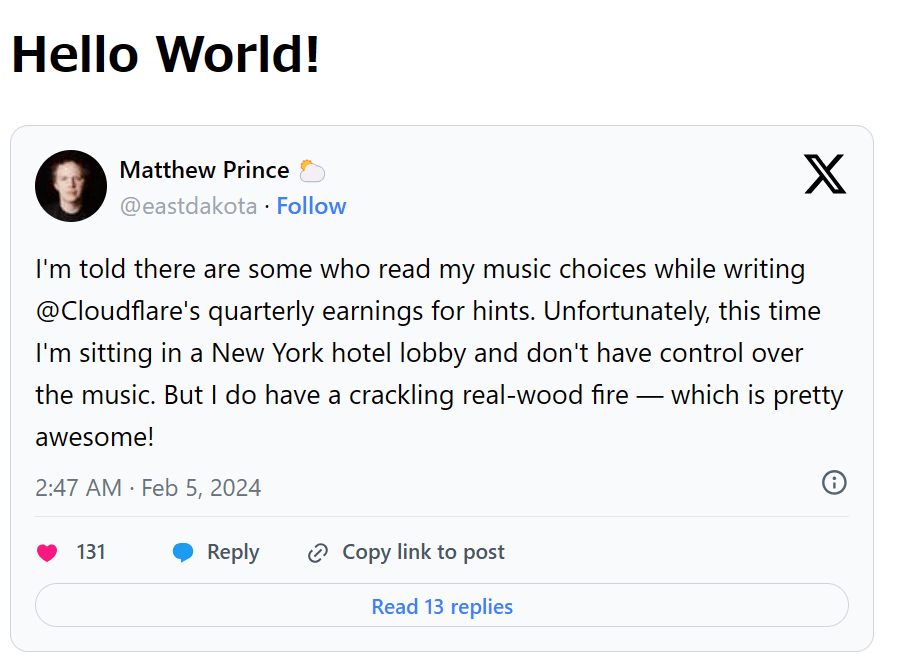Click the Hello World! heading
The width and height of the screenshot is (924, 669).
click(166, 54)
